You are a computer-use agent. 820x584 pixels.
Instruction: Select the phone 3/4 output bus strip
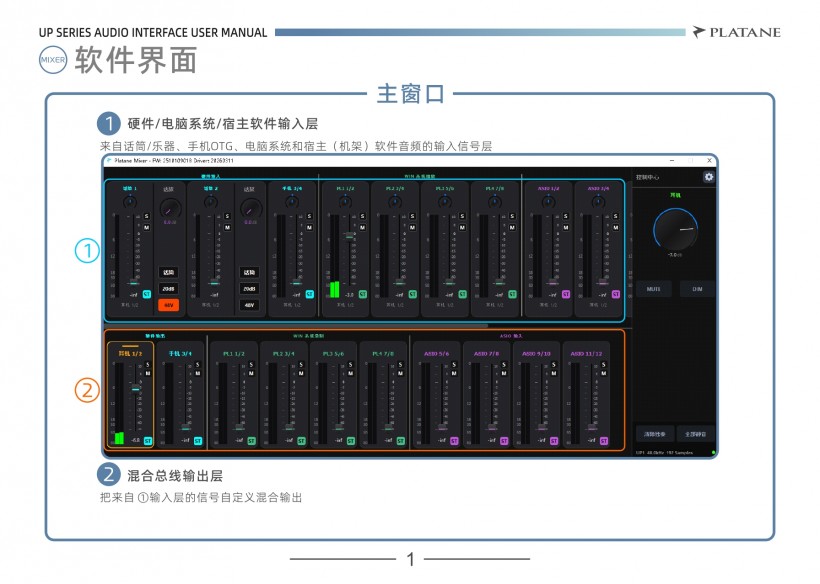[x=184, y=395]
